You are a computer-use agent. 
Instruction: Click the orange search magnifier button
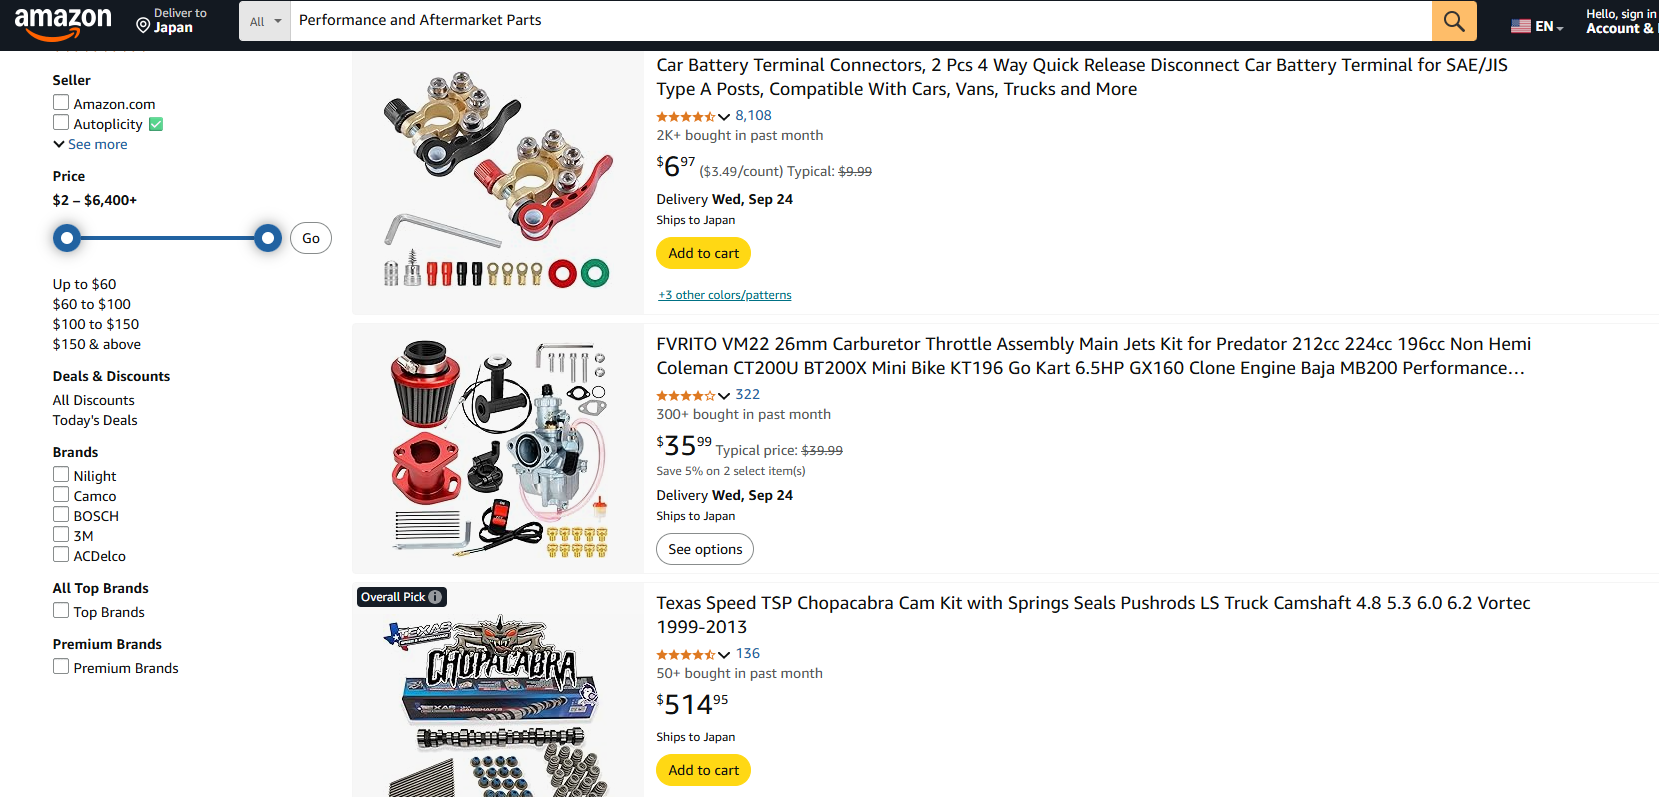[1453, 21]
